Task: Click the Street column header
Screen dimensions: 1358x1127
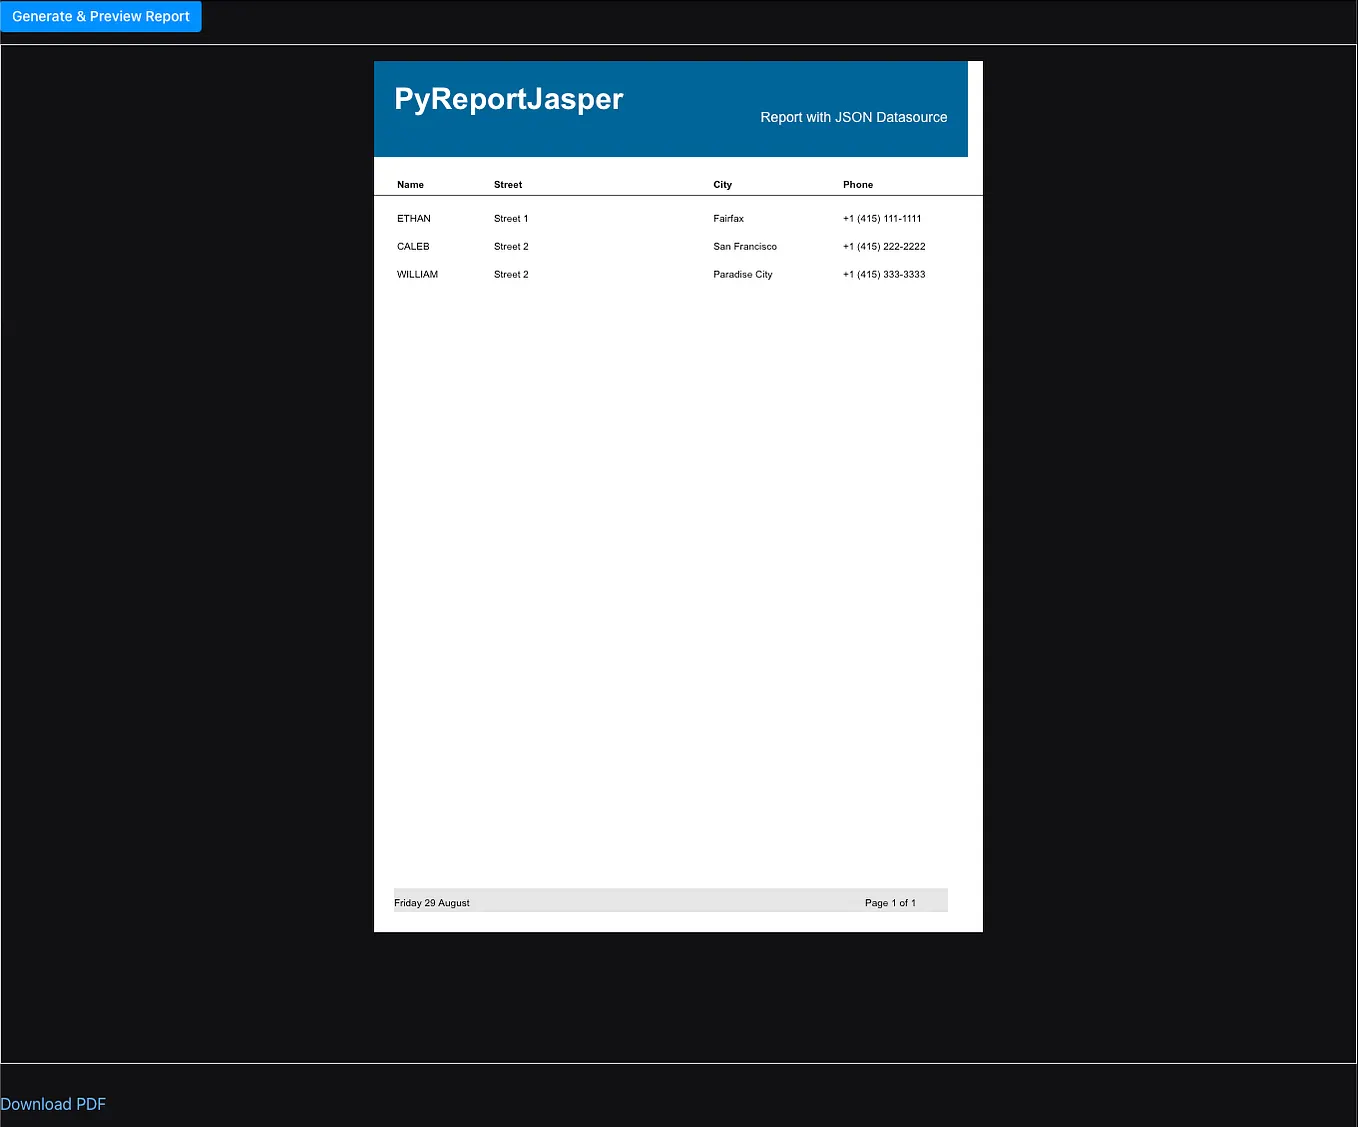Action: click(508, 184)
